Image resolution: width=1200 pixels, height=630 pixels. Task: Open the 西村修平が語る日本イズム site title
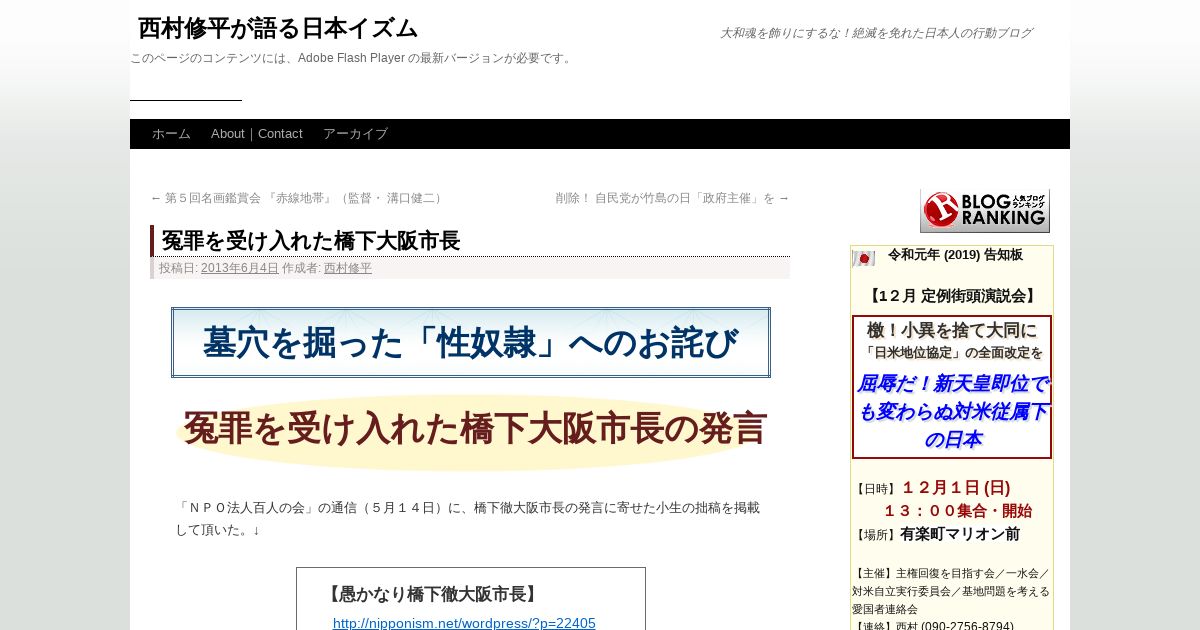point(278,28)
